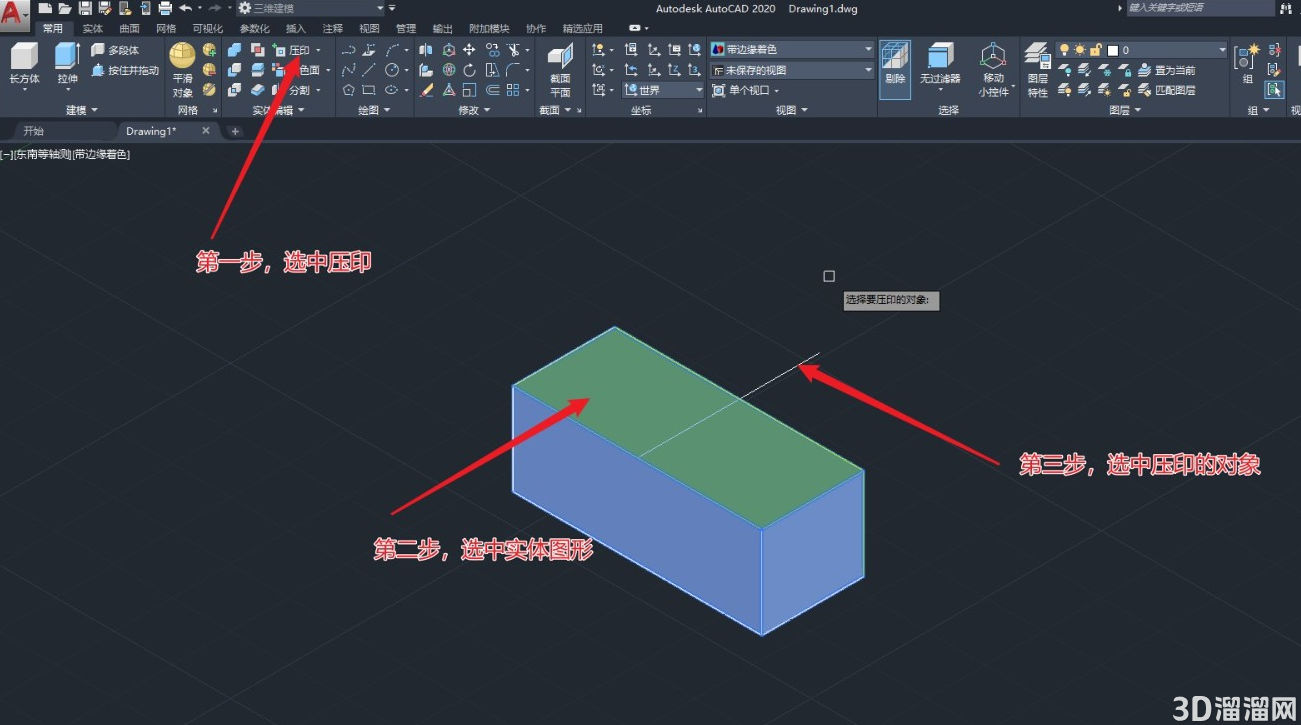Viewport: 1301px width, 725px height.
Task: Click the 匹配图层 match layer icon
Action: point(1168,90)
